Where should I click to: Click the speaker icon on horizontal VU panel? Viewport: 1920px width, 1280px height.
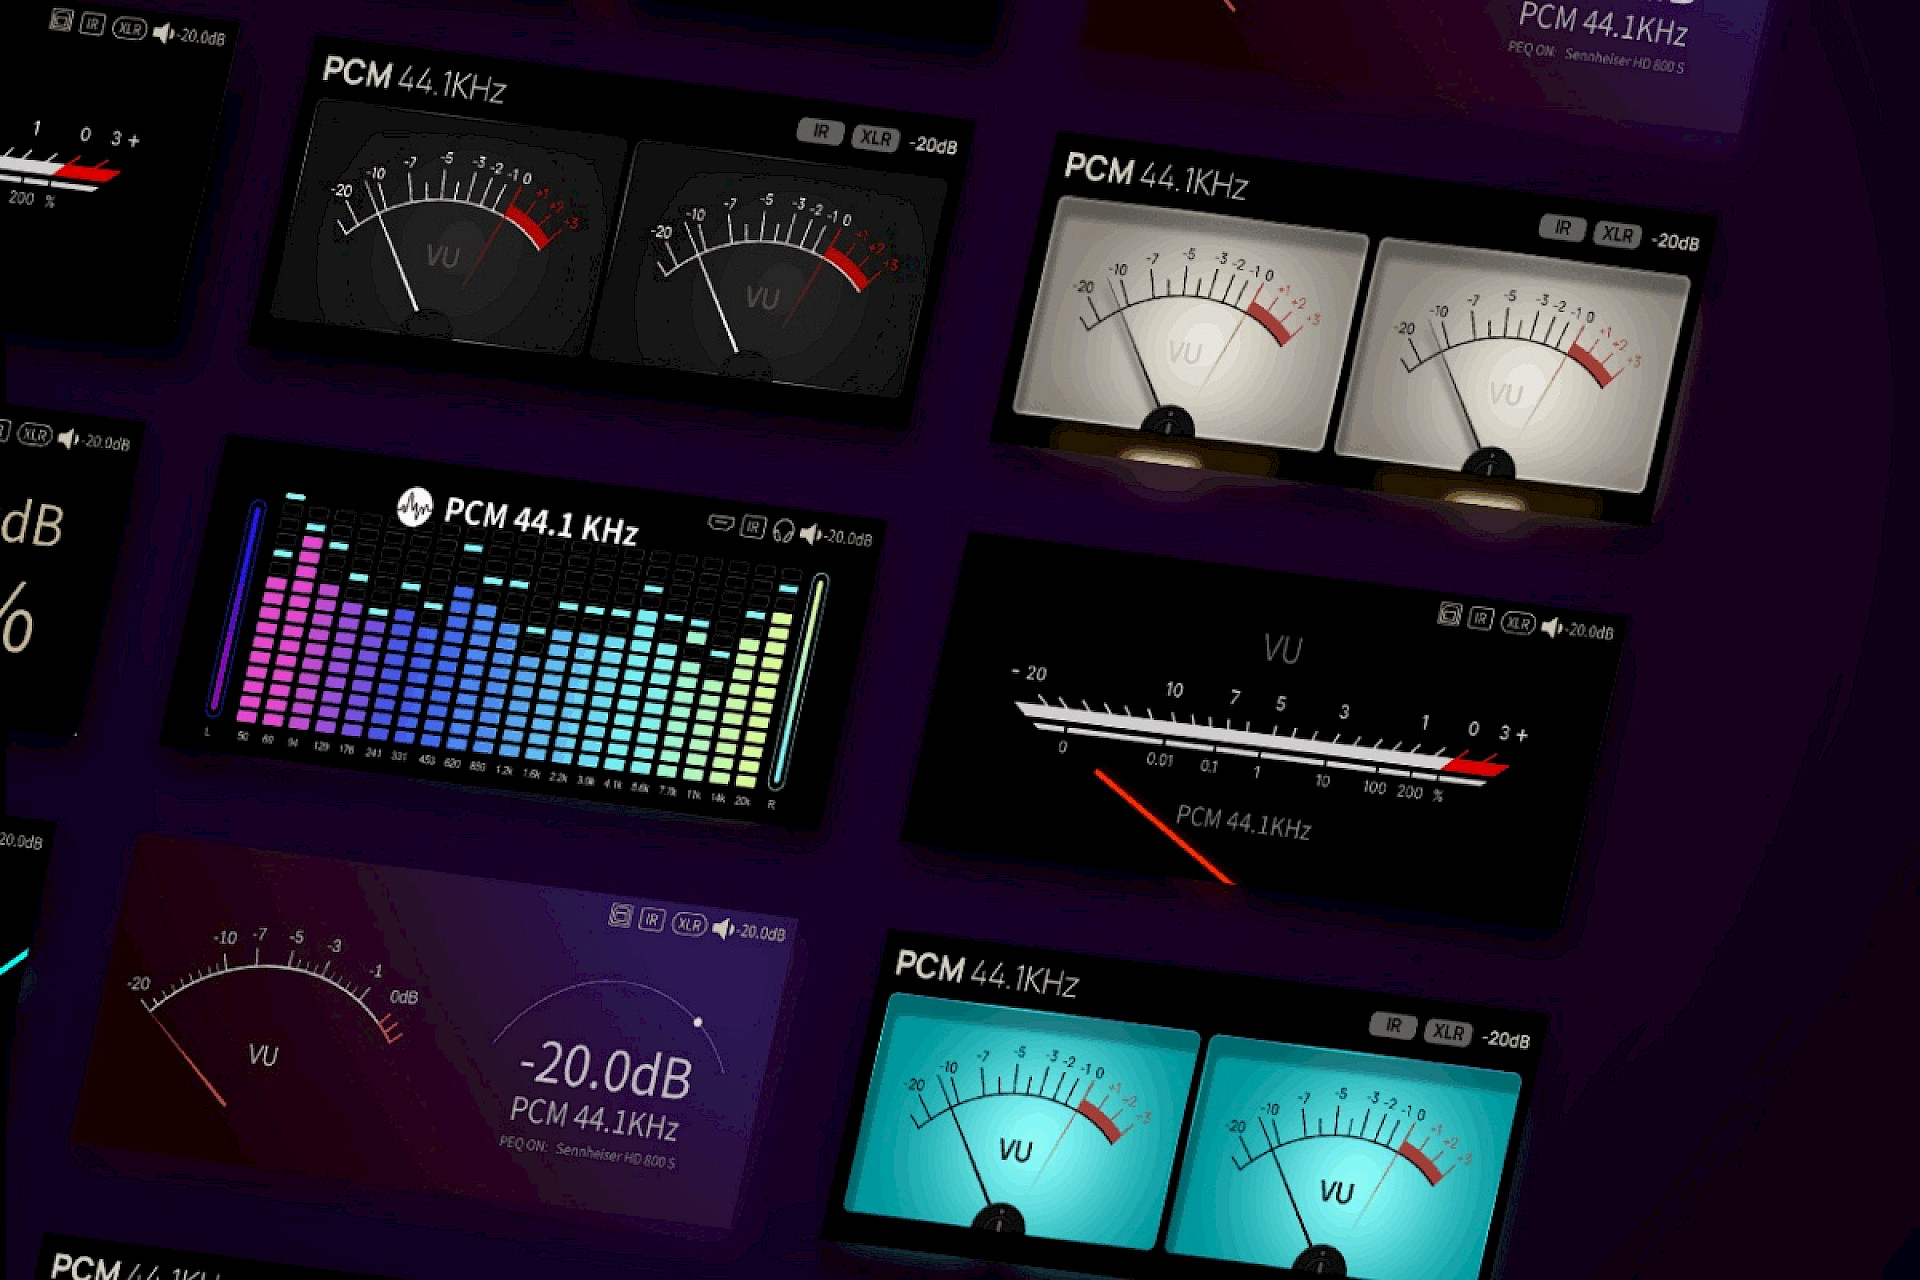(1552, 627)
